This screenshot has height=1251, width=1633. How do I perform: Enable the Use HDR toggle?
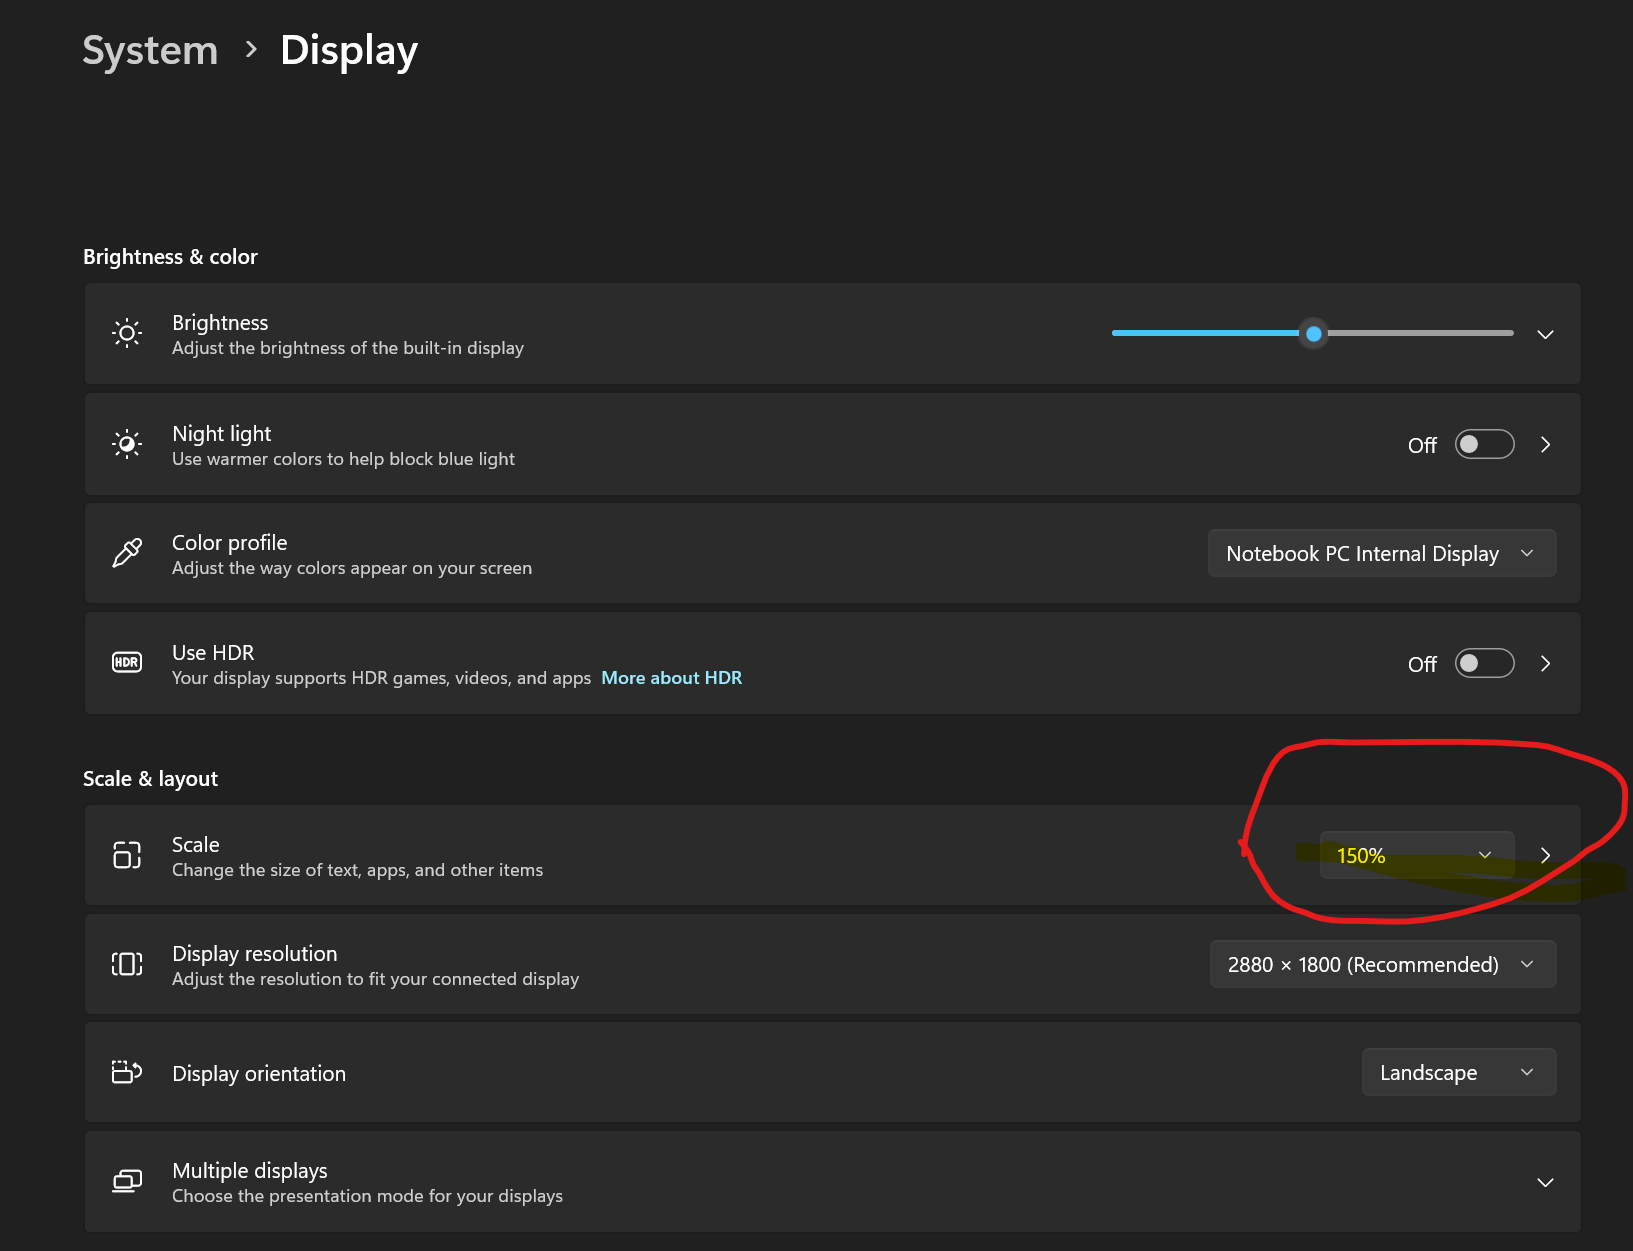(x=1484, y=663)
